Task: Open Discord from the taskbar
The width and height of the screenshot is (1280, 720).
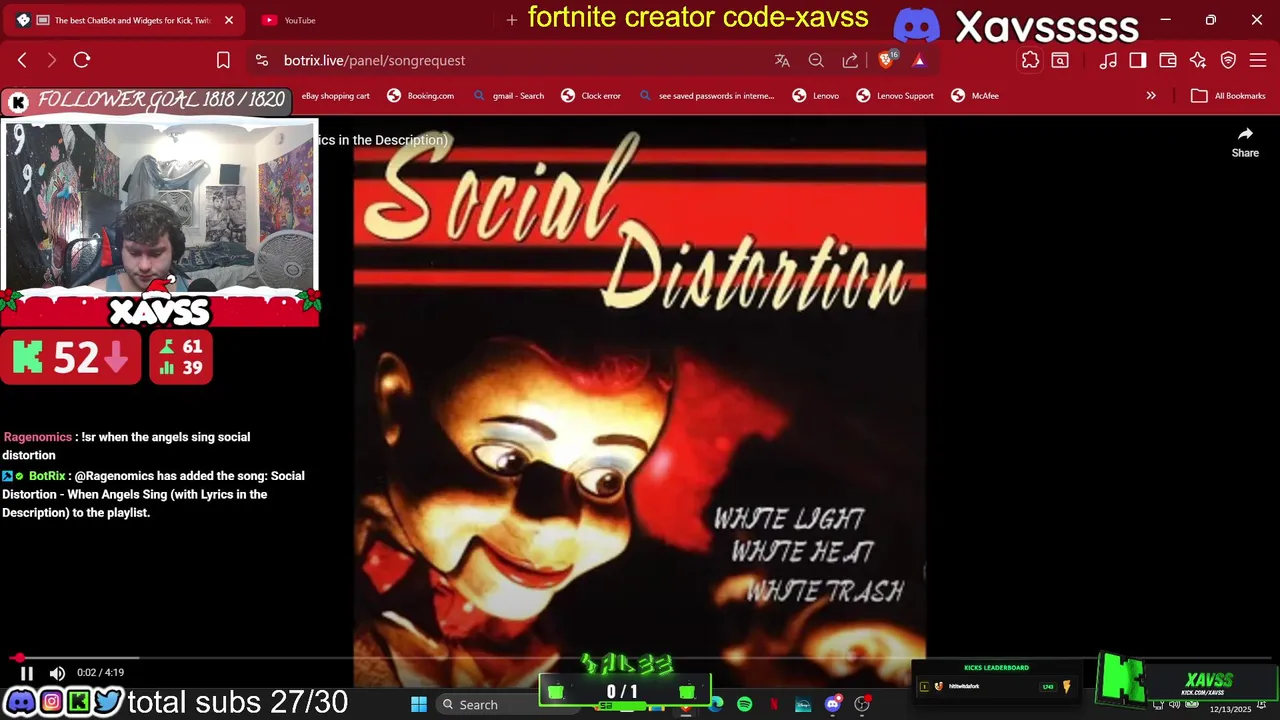Action: pos(832,704)
